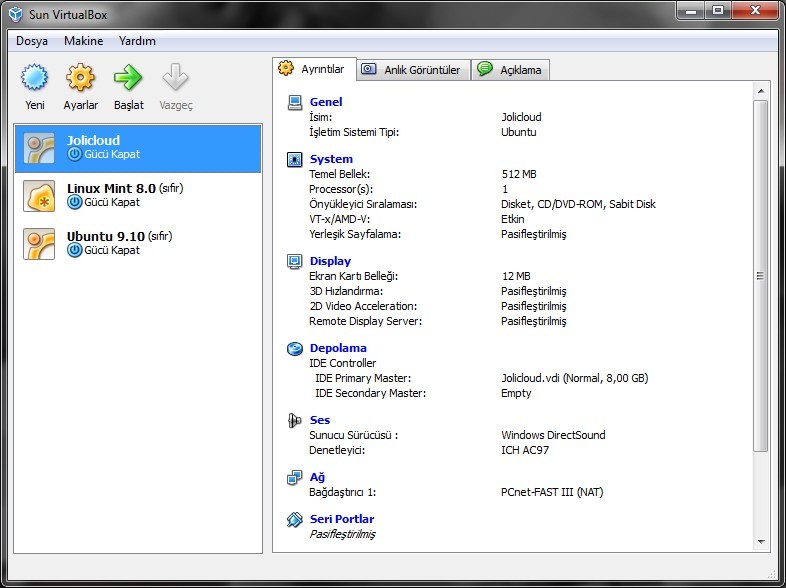Click the 512 MB memory value
Viewport: 786px width, 588px height.
(519, 174)
